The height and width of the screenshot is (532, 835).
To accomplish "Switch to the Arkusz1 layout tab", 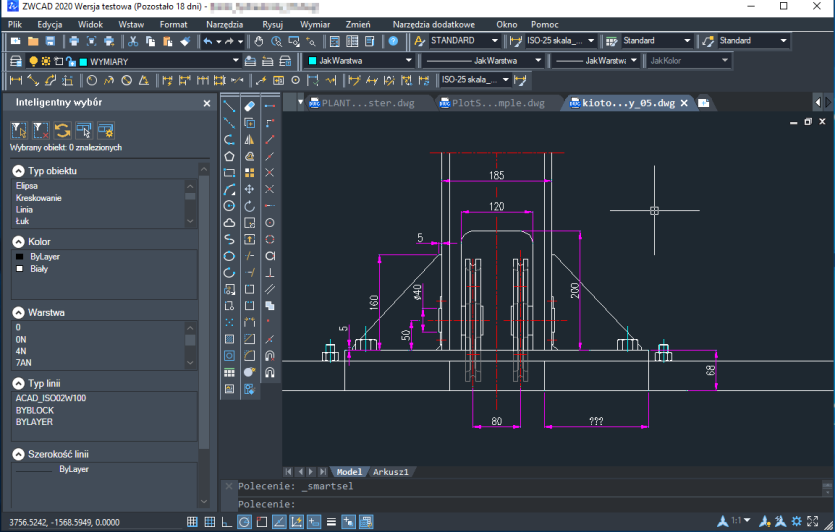I will click(391, 472).
